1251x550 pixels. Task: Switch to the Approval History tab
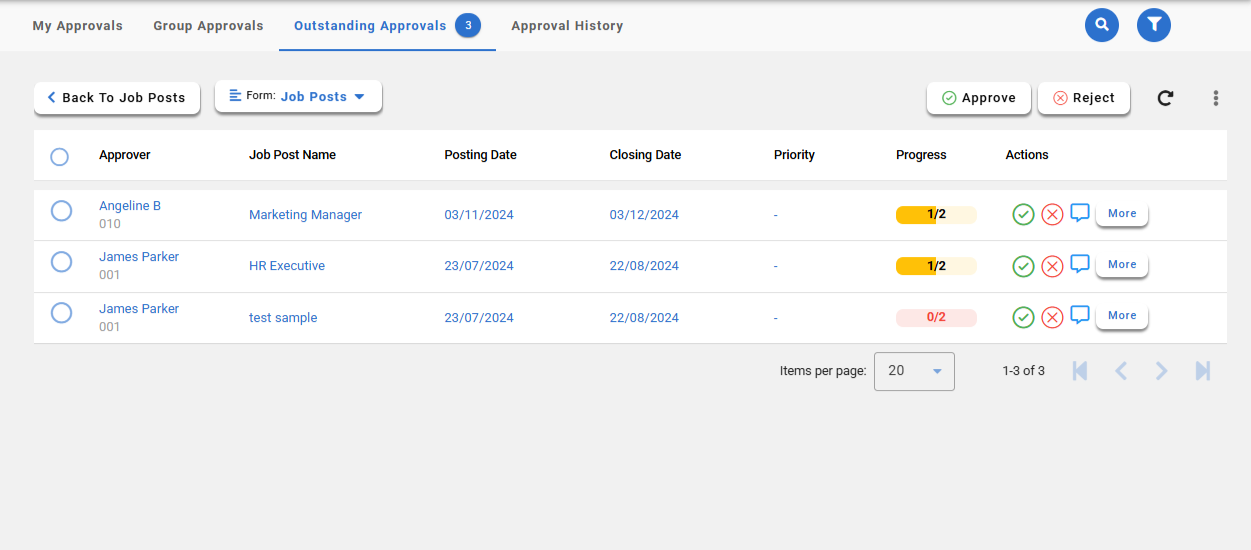tap(567, 26)
